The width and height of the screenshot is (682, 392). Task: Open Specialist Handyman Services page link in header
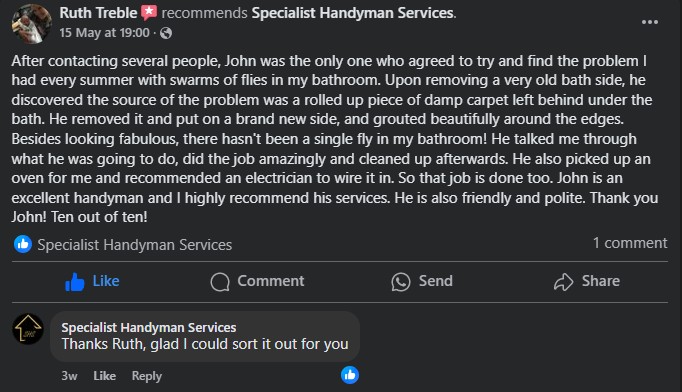(353, 13)
